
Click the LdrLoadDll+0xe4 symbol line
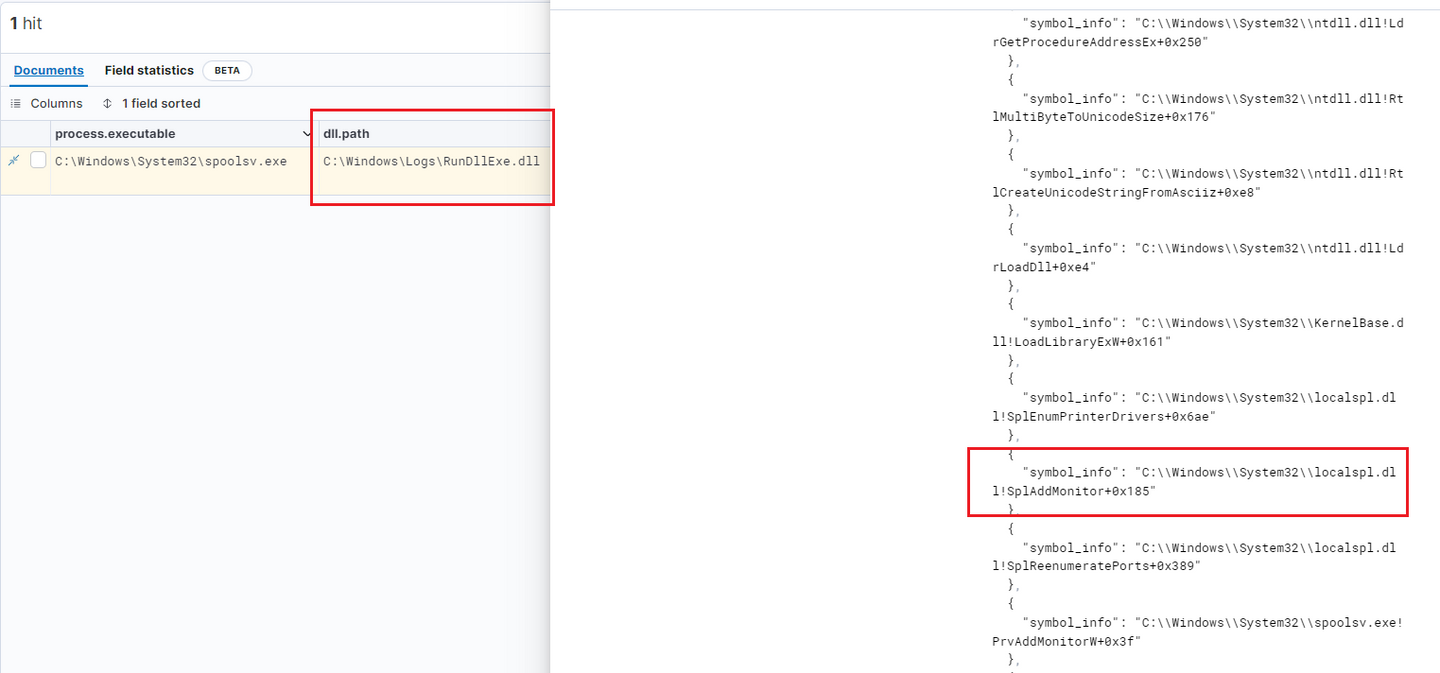pyautogui.click(x=1198, y=258)
